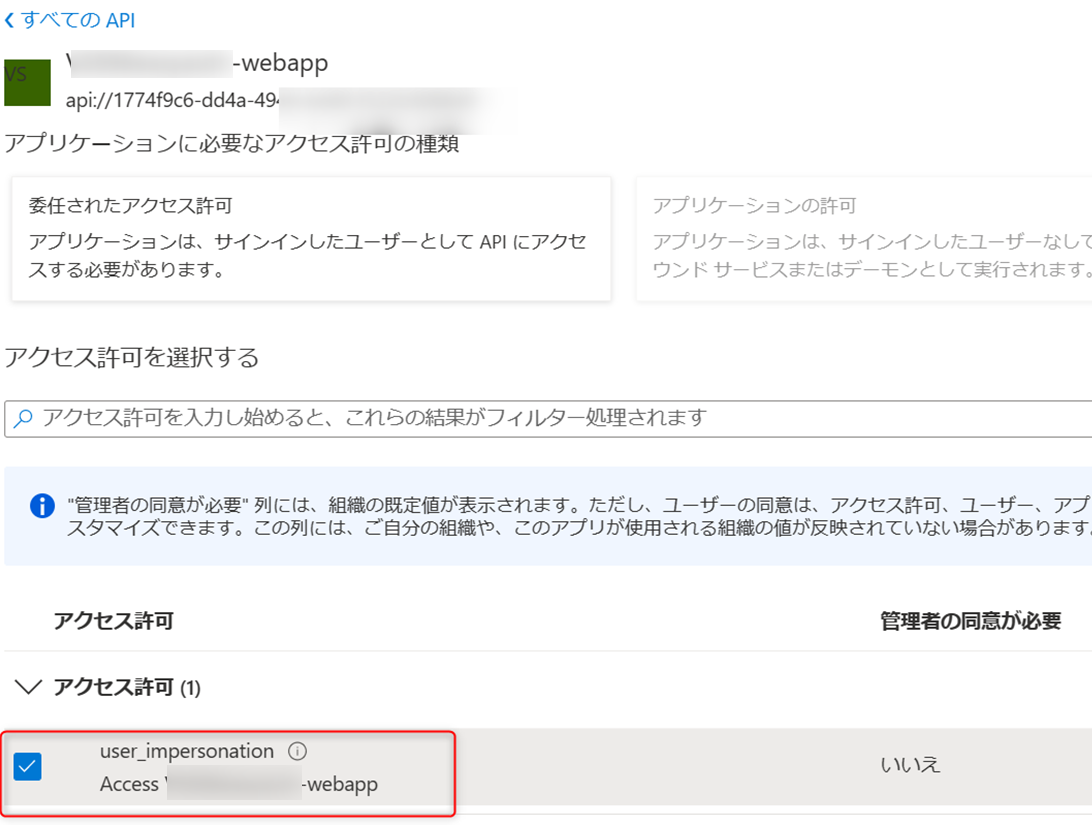Image resolution: width=1092 pixels, height=825 pixels.
Task: Click the アクセス許可 (1) group label
Action: [x=127, y=687]
